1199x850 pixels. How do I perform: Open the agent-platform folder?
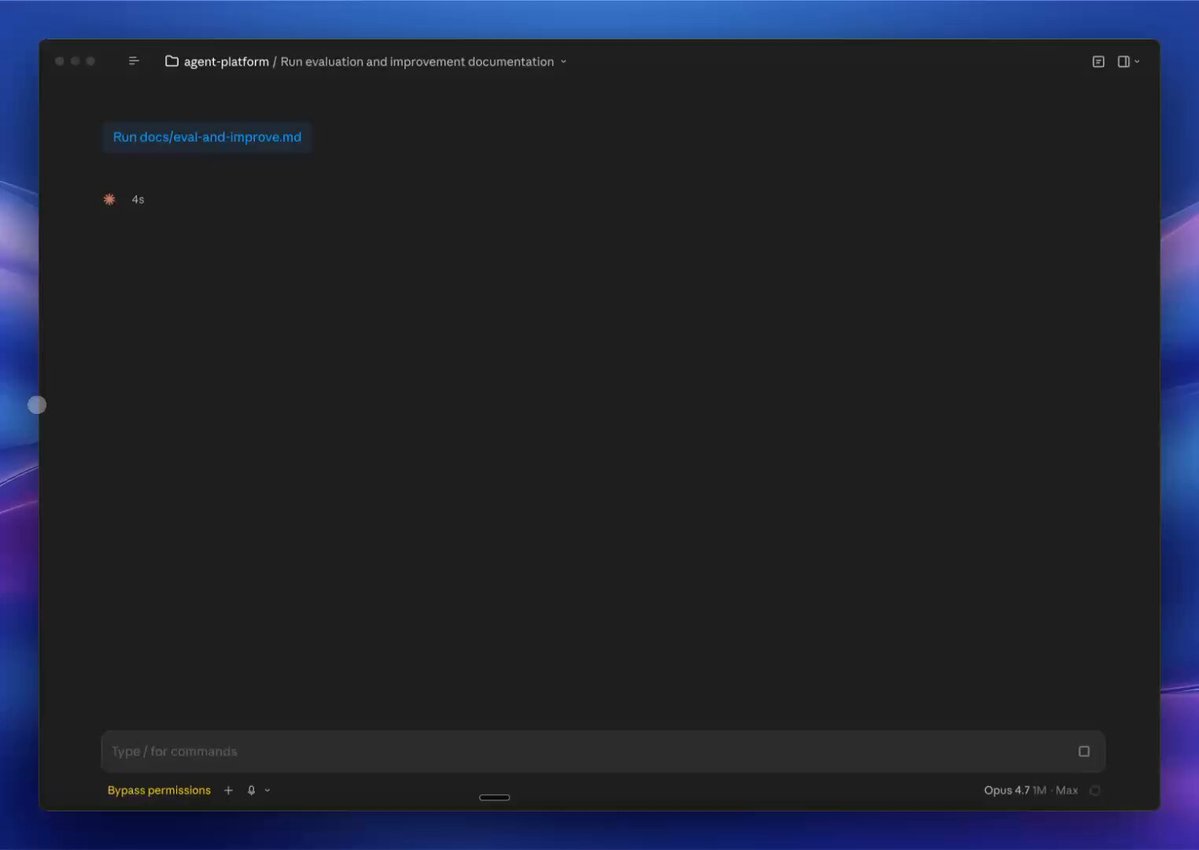coord(172,61)
